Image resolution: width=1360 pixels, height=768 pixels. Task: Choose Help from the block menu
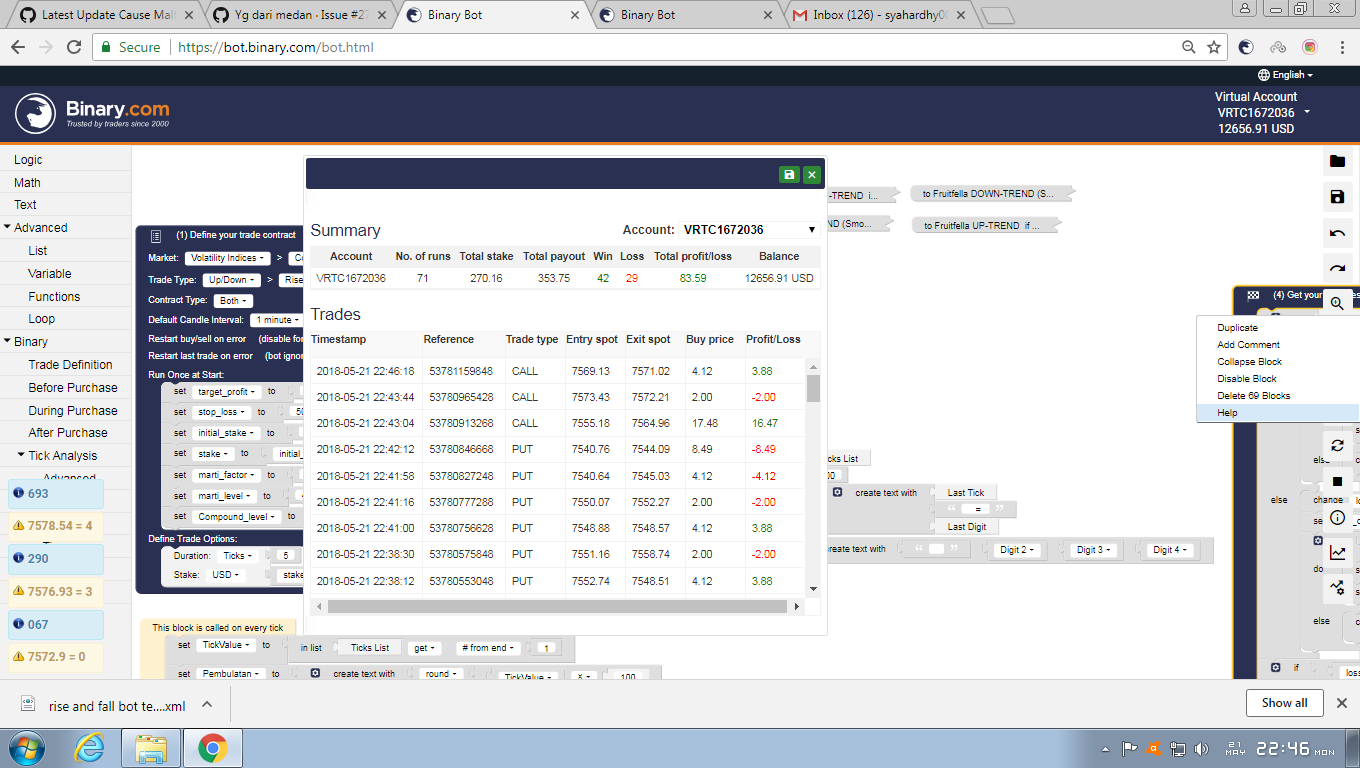click(1227, 412)
